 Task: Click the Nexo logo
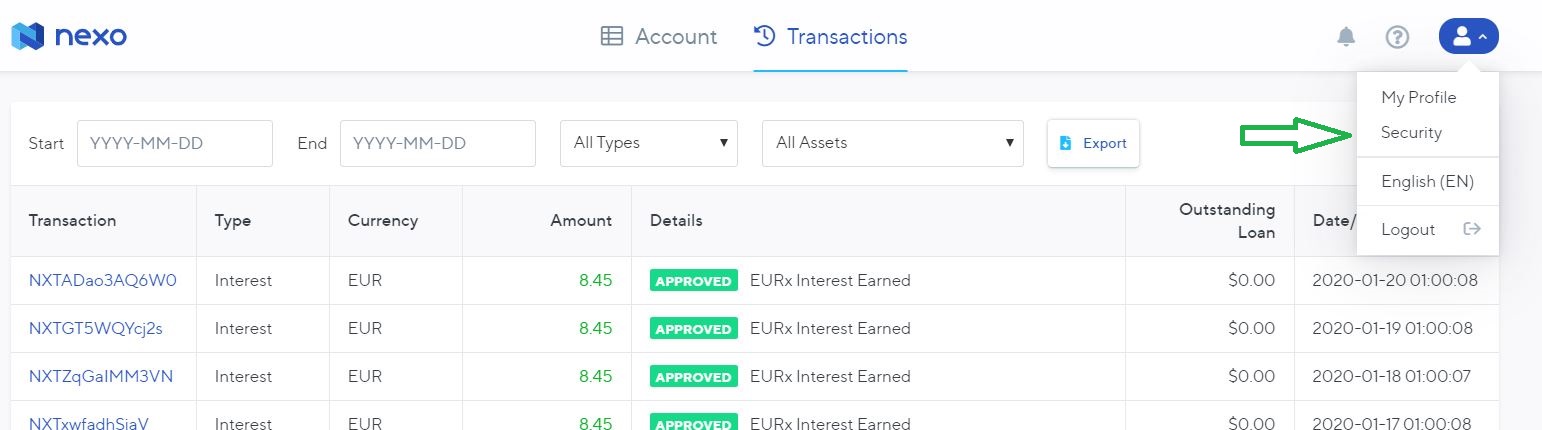(69, 37)
